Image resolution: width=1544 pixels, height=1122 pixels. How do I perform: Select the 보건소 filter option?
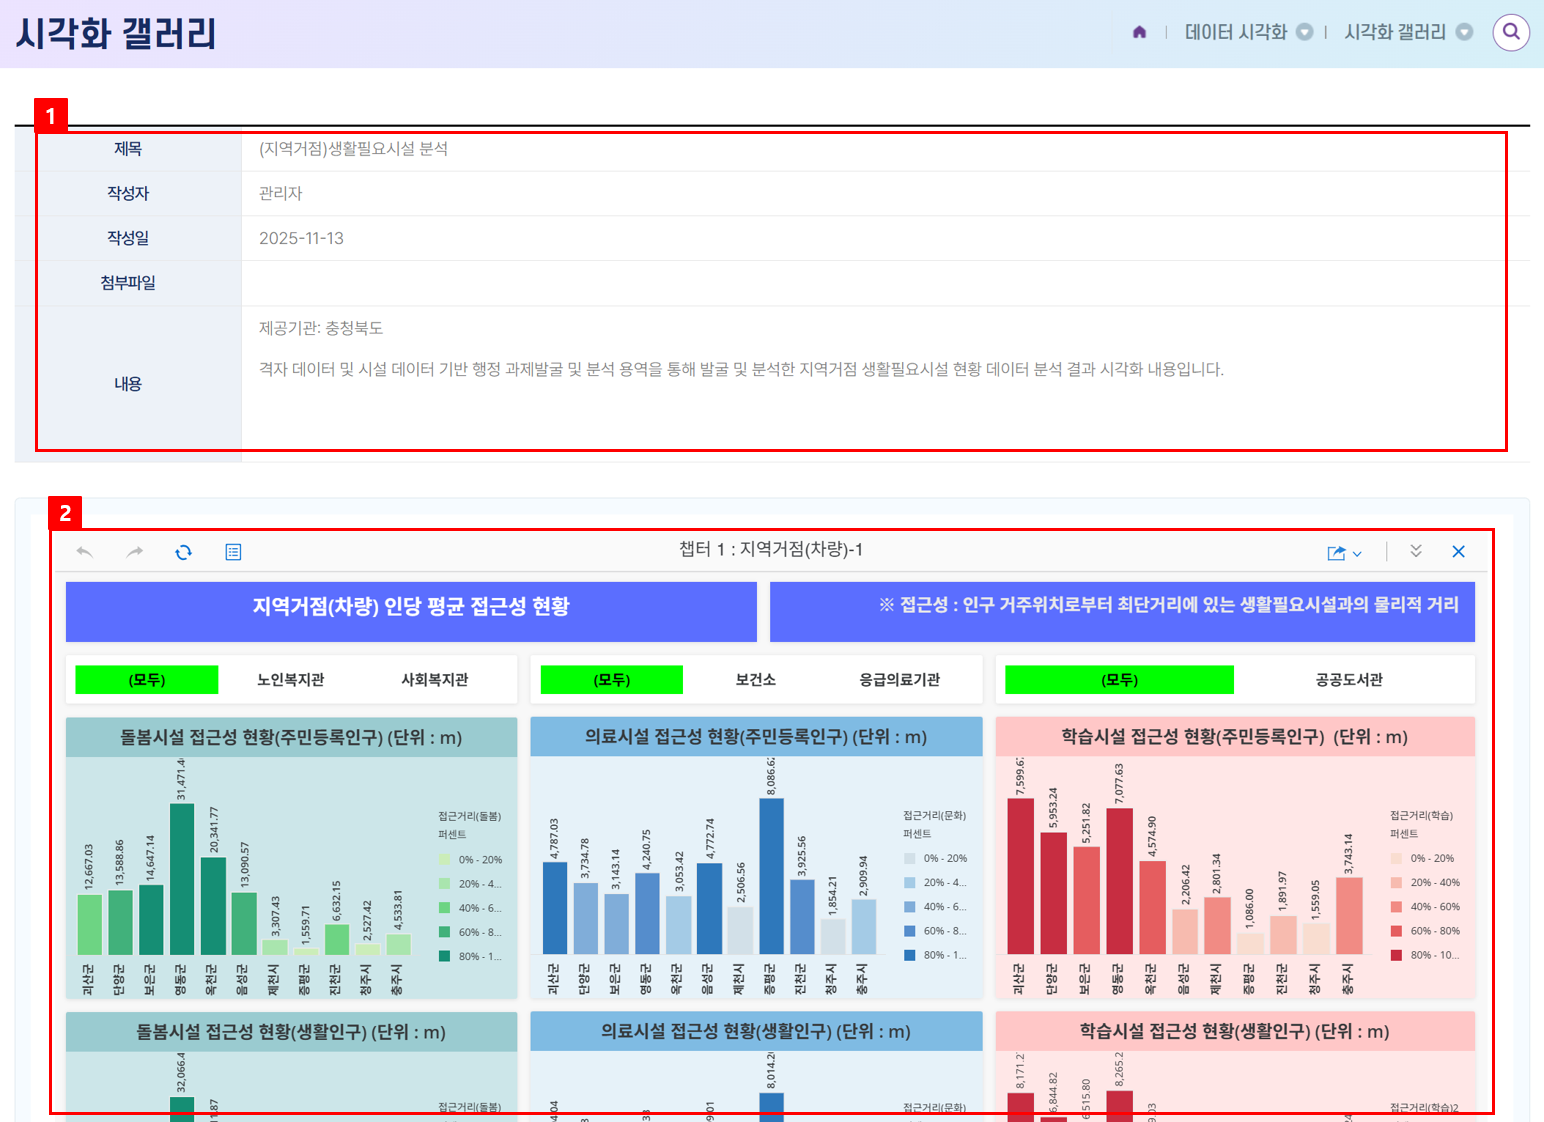pos(755,680)
